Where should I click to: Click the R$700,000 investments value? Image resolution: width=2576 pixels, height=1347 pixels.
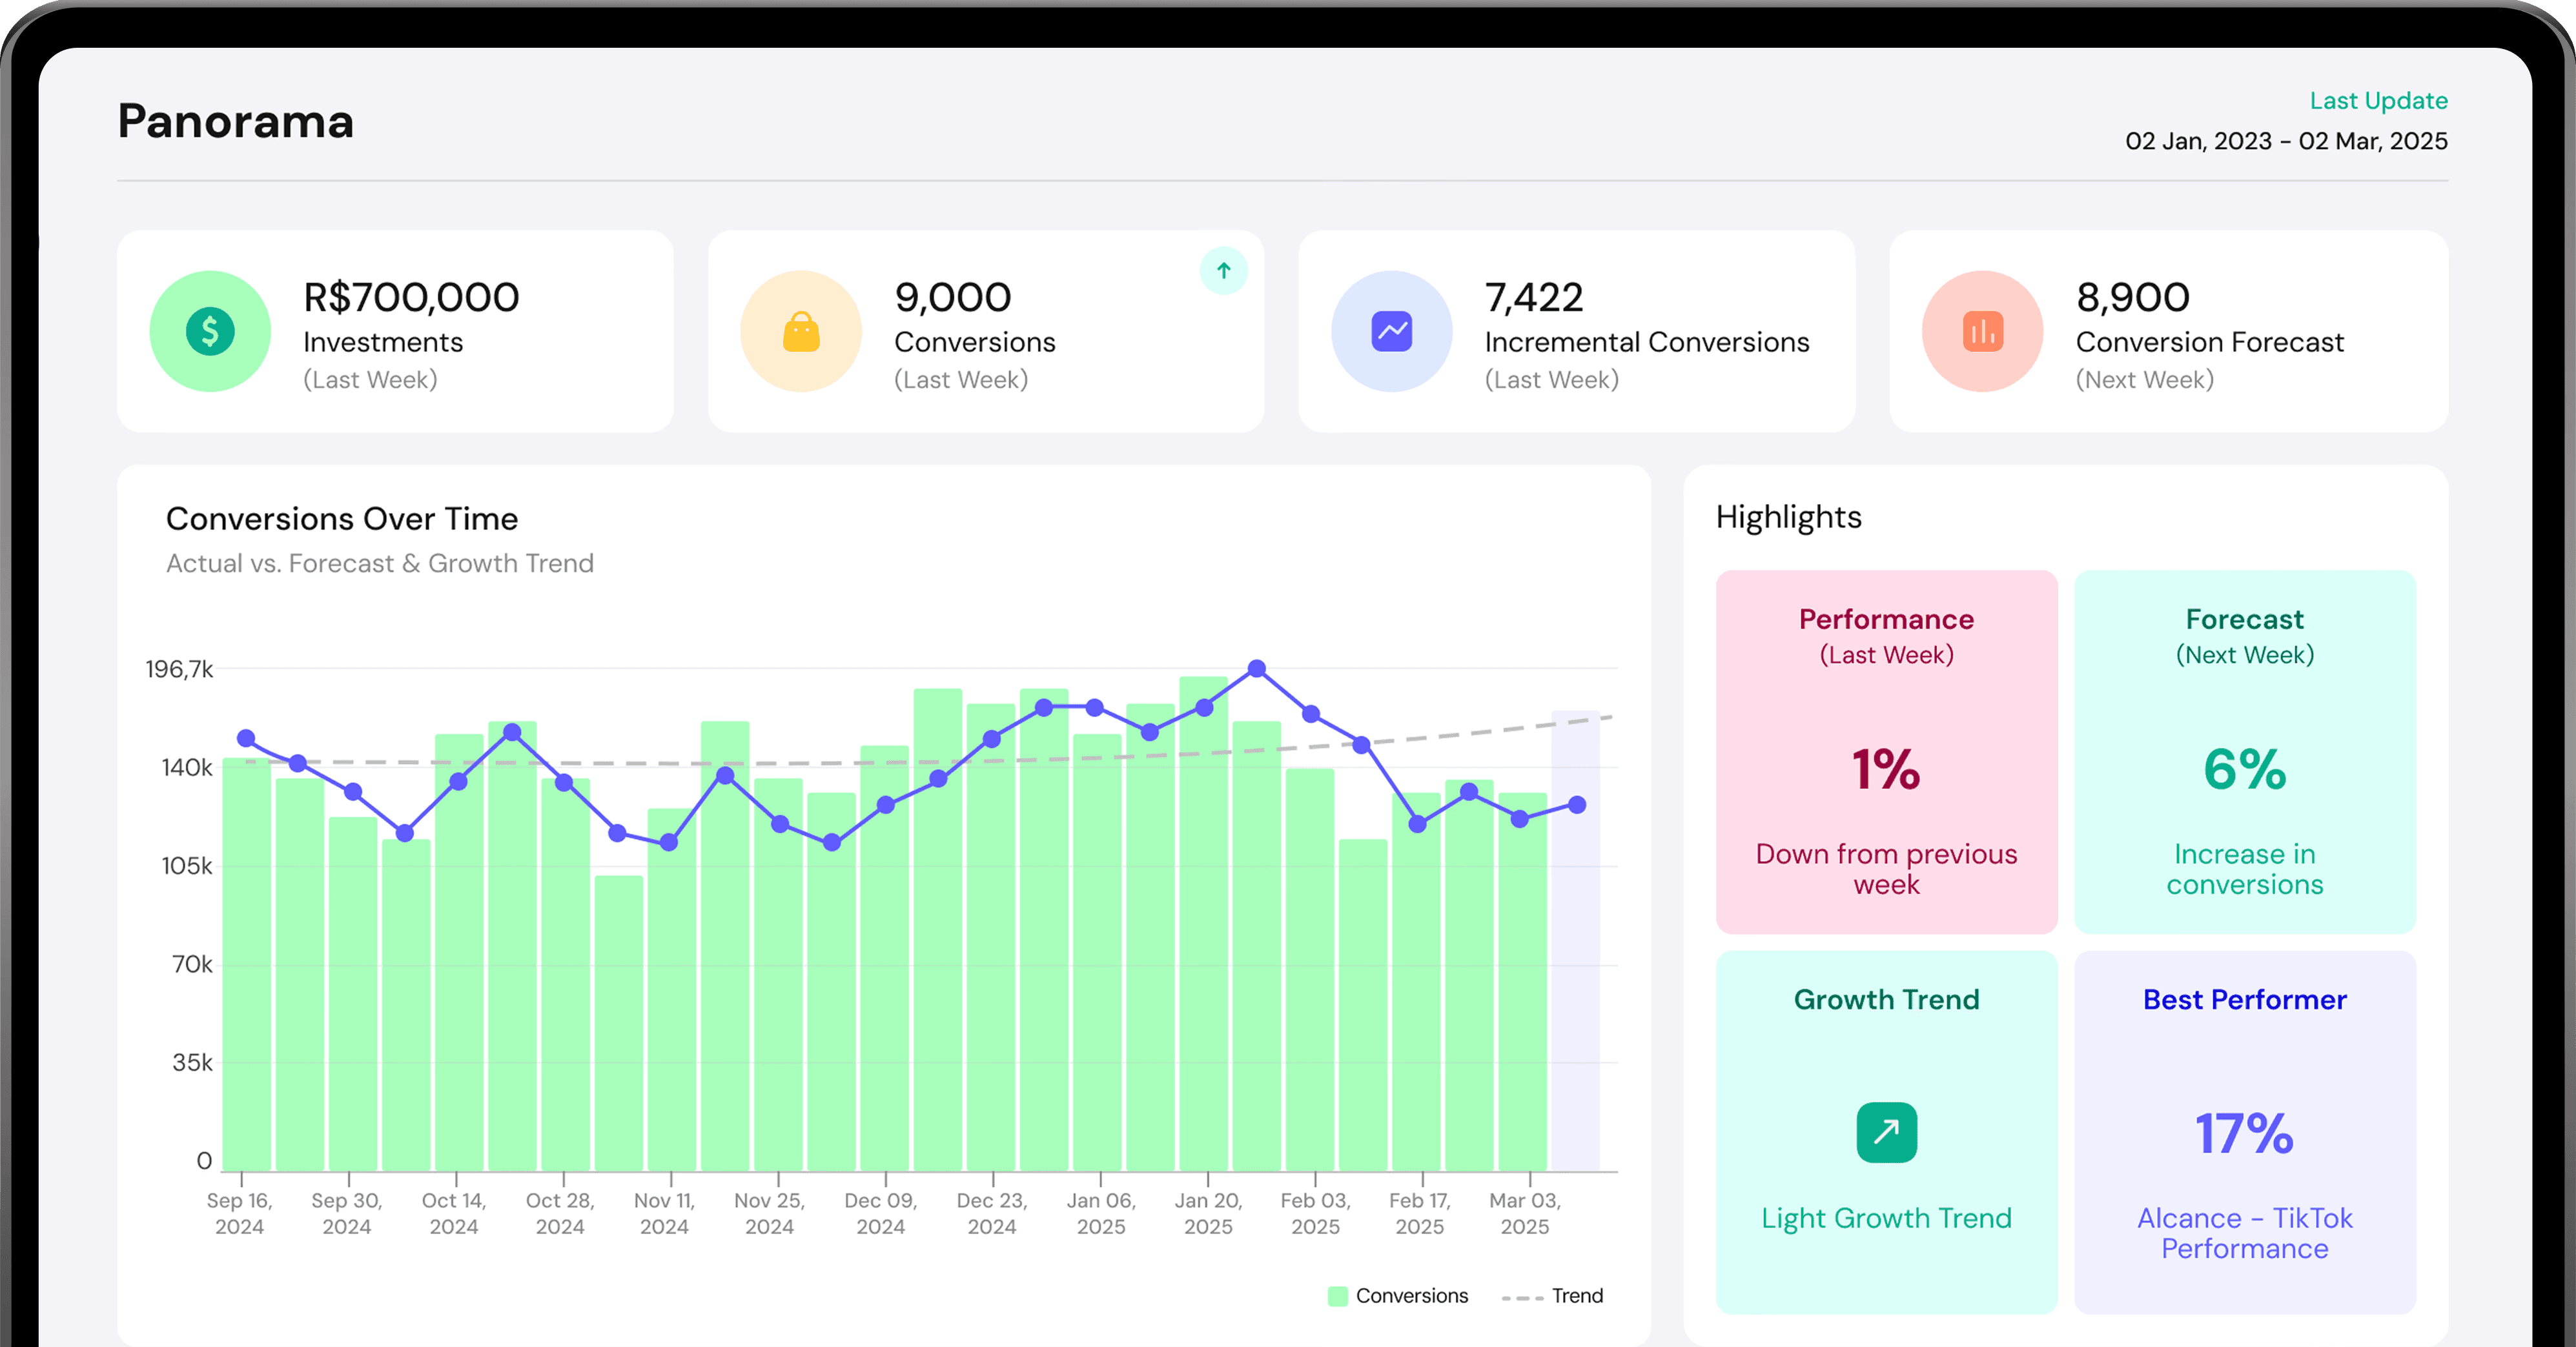click(411, 297)
